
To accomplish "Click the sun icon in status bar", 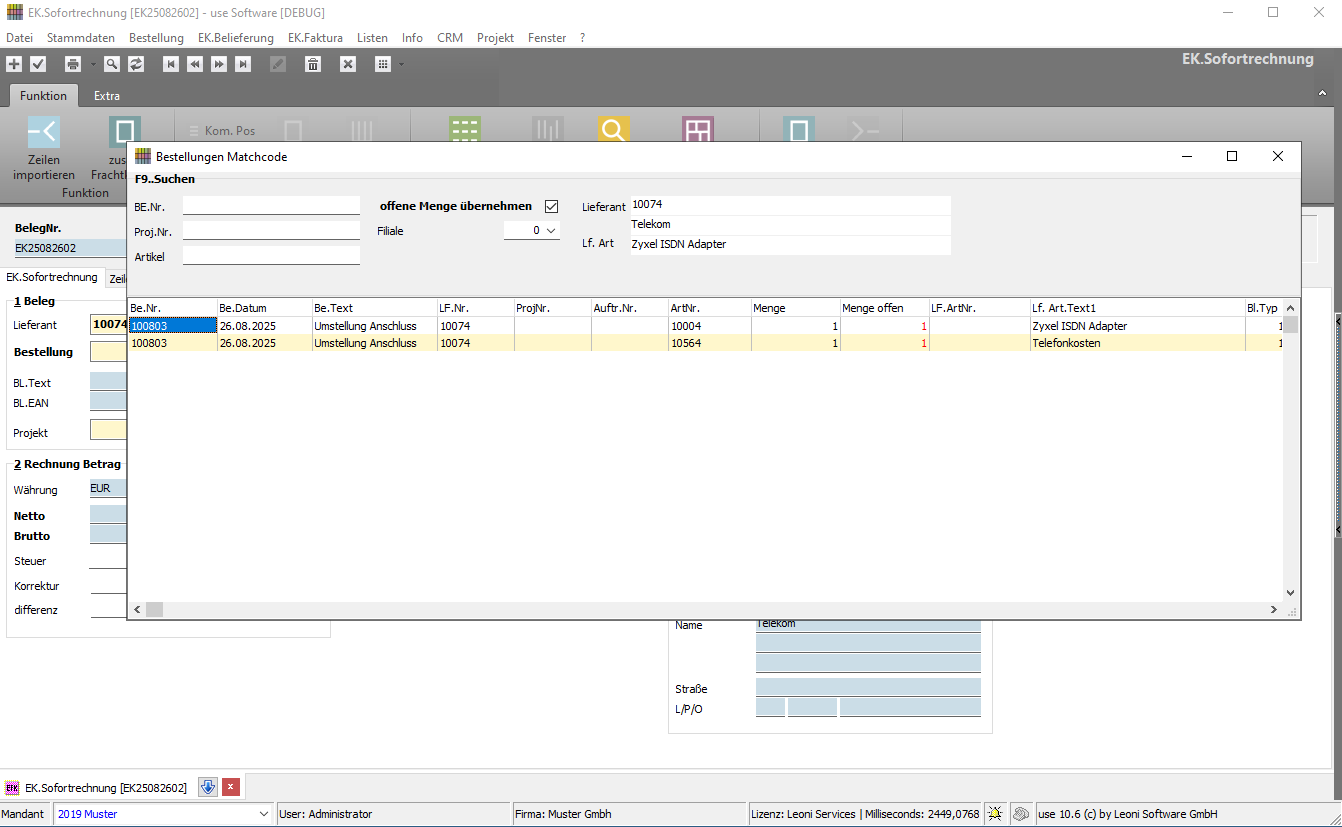I will 995,814.
